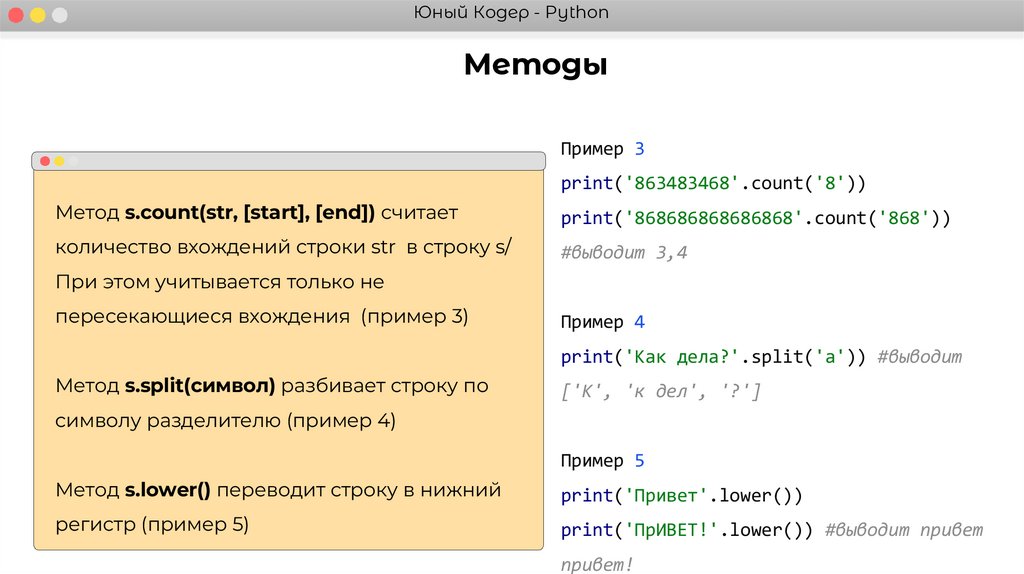Click the bold "s.count(str, [start], [end])" method name

click(249, 213)
